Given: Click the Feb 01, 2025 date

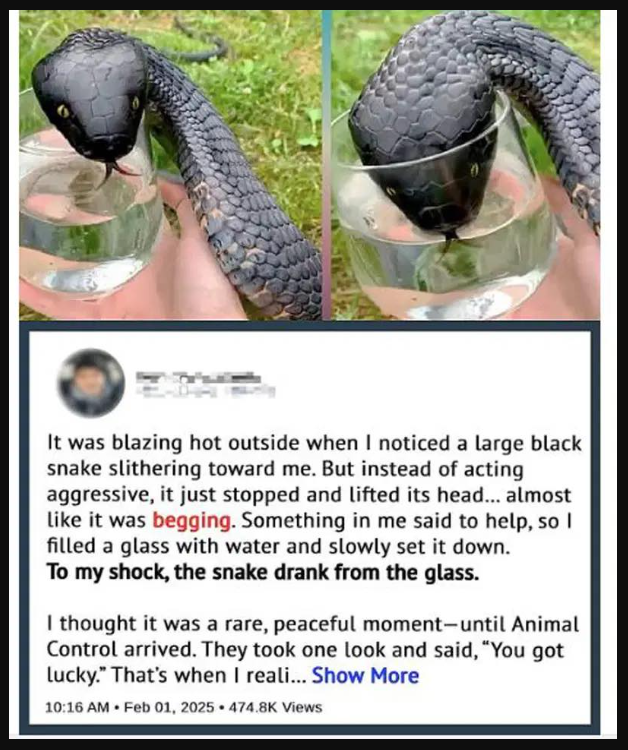Looking at the screenshot, I should coord(169,707).
